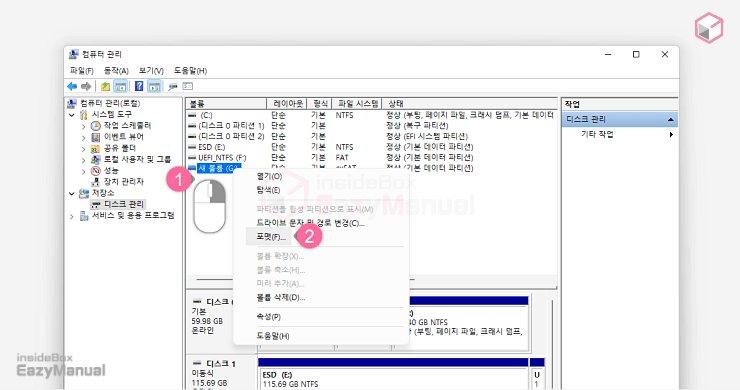Expand the 성능 tree node
The height and width of the screenshot is (390, 740).
84,171
